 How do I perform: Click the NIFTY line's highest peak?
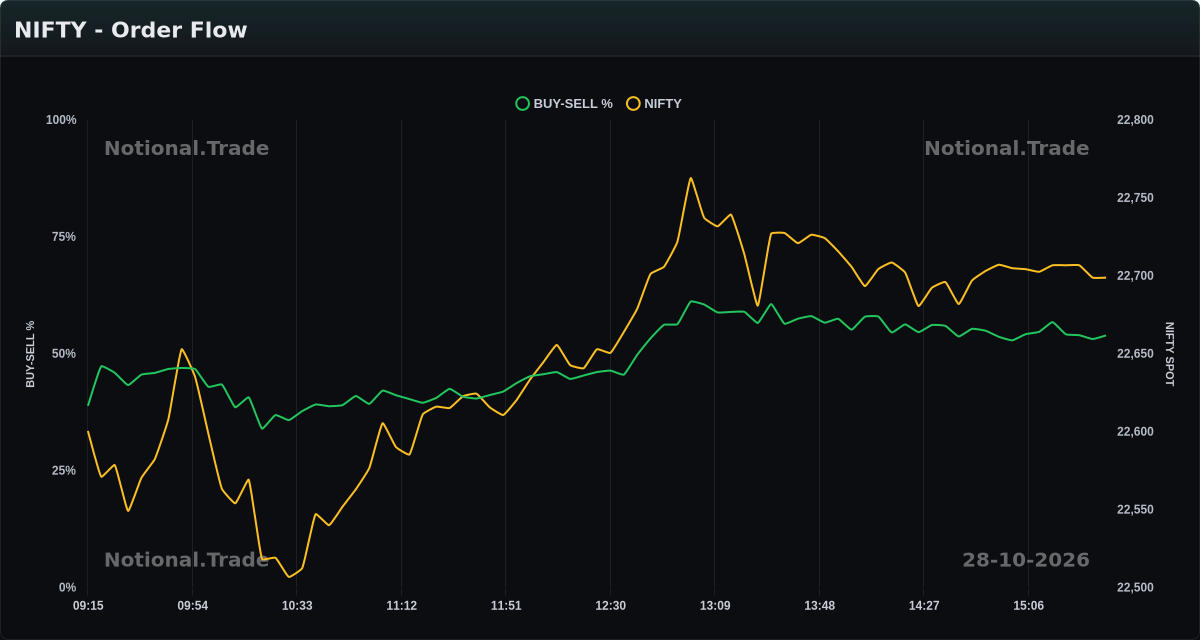point(691,178)
